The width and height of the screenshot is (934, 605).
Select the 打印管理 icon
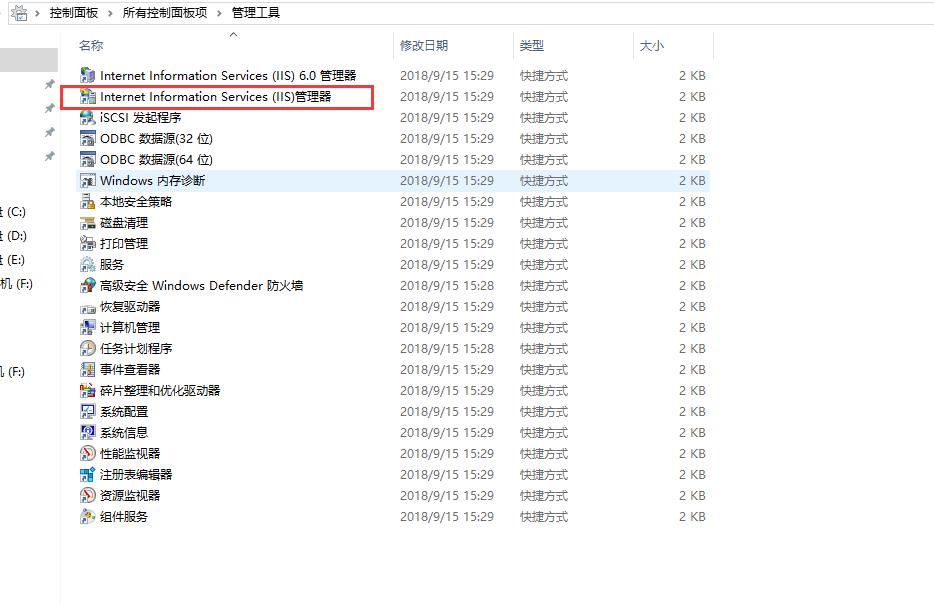pyautogui.click(x=88, y=244)
